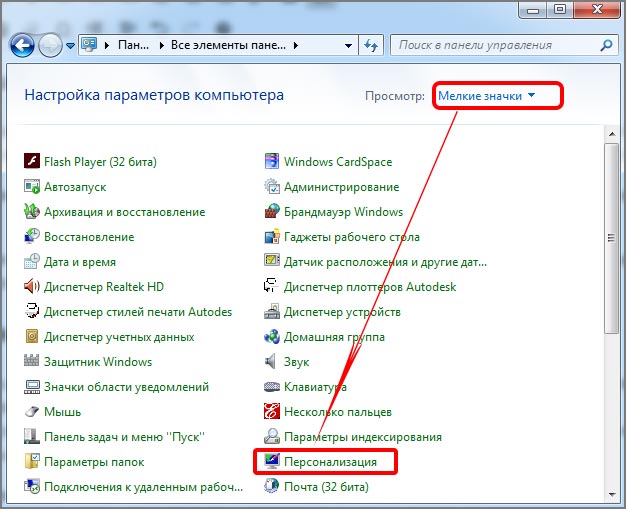
Task: Go back with the blue Back button
Action: (x=22, y=45)
